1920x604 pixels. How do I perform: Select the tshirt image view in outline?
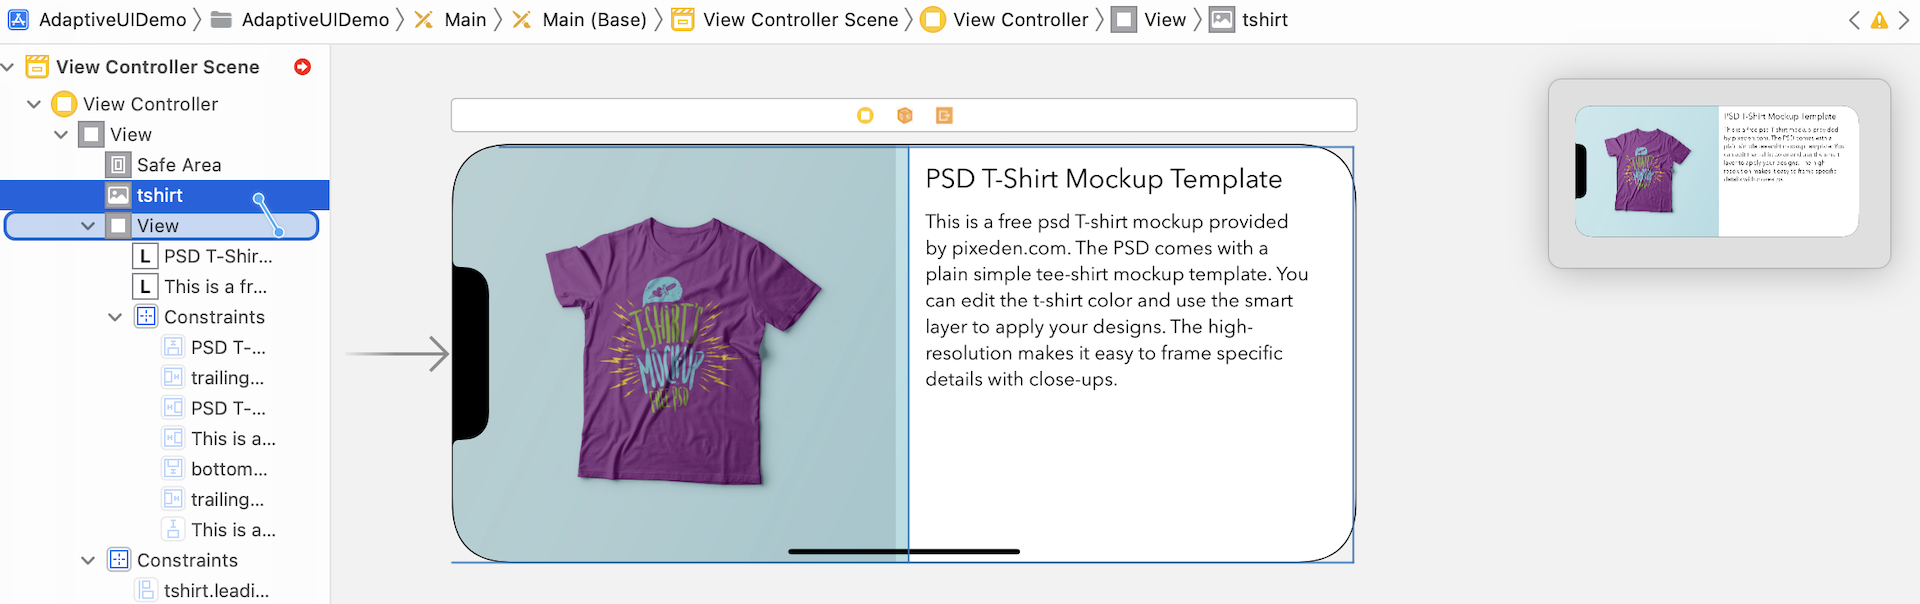(160, 195)
